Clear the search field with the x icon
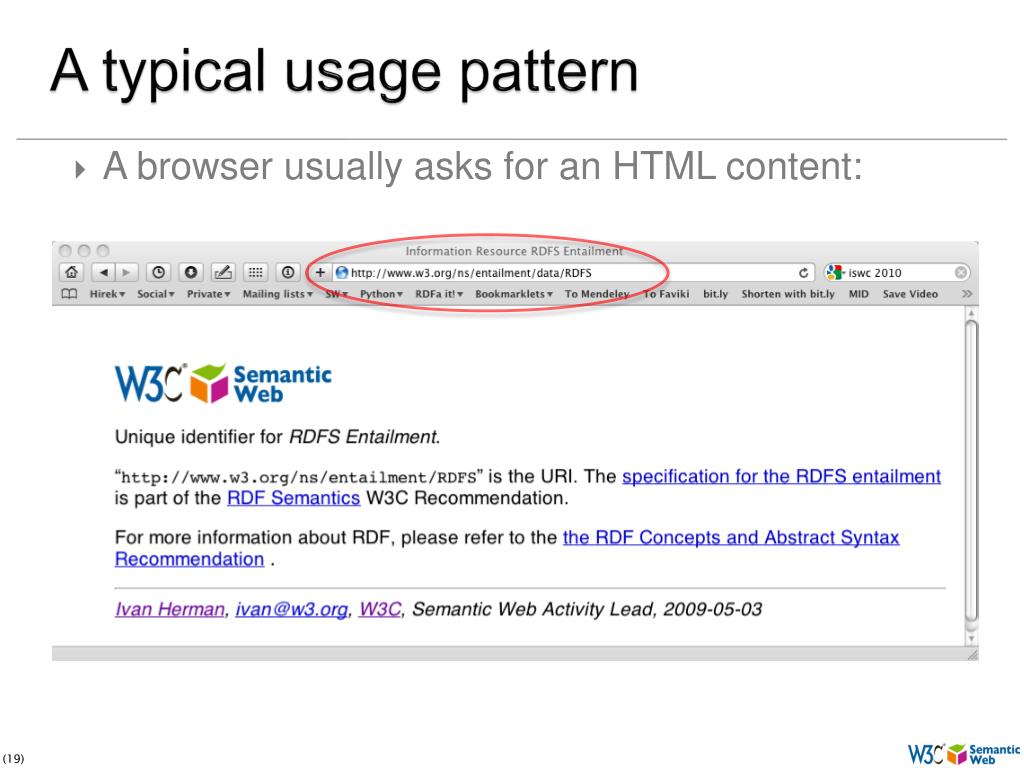 coord(961,272)
